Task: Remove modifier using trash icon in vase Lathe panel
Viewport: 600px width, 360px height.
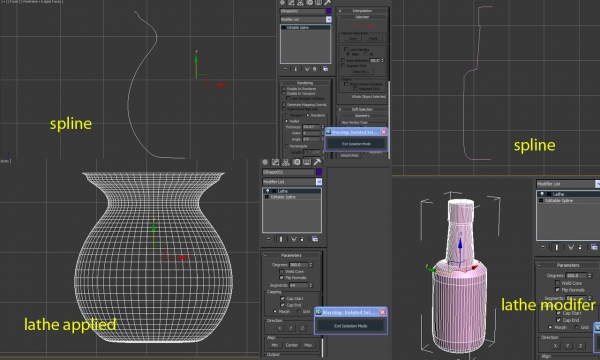Action: (x=302, y=239)
